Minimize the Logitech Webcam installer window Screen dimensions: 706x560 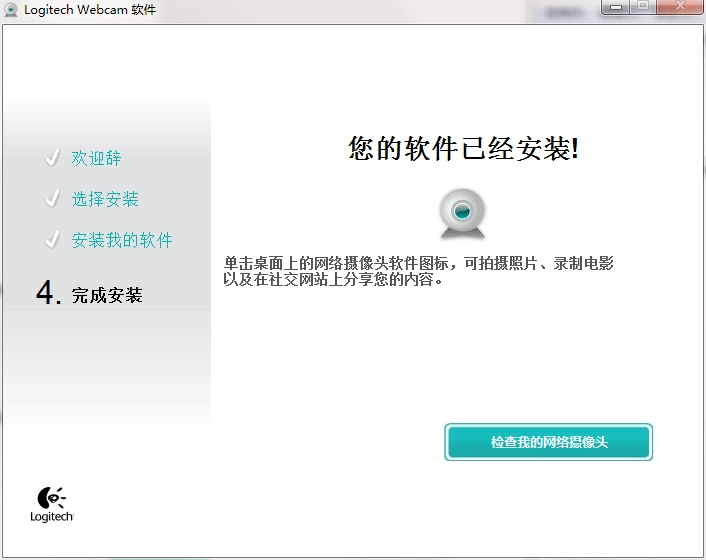[x=615, y=7]
